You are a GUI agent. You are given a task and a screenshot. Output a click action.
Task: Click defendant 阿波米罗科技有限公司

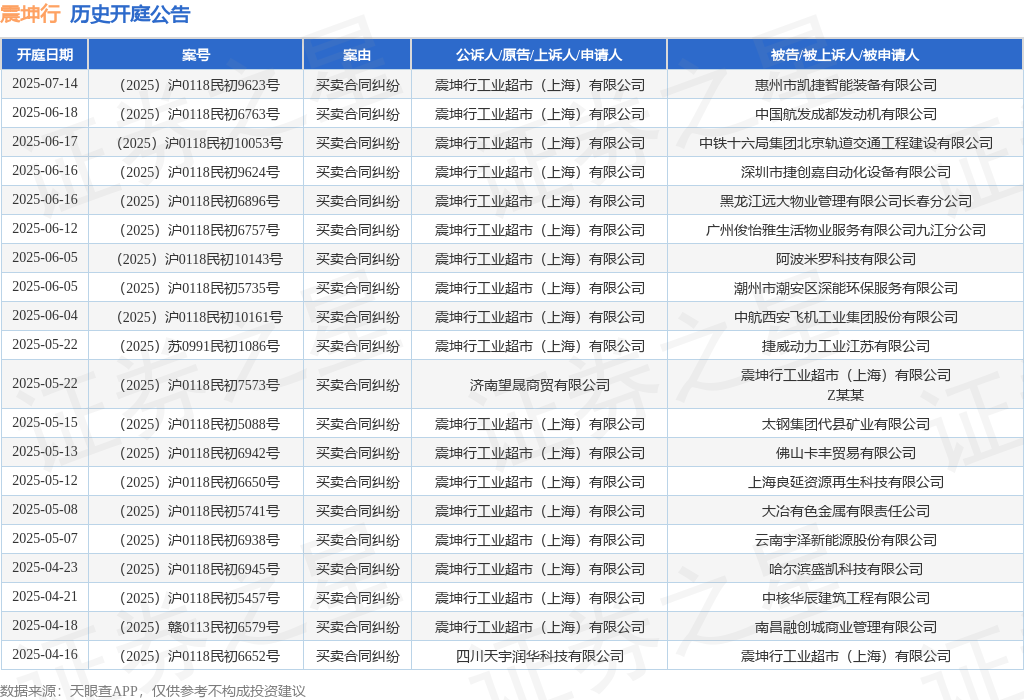point(846,259)
